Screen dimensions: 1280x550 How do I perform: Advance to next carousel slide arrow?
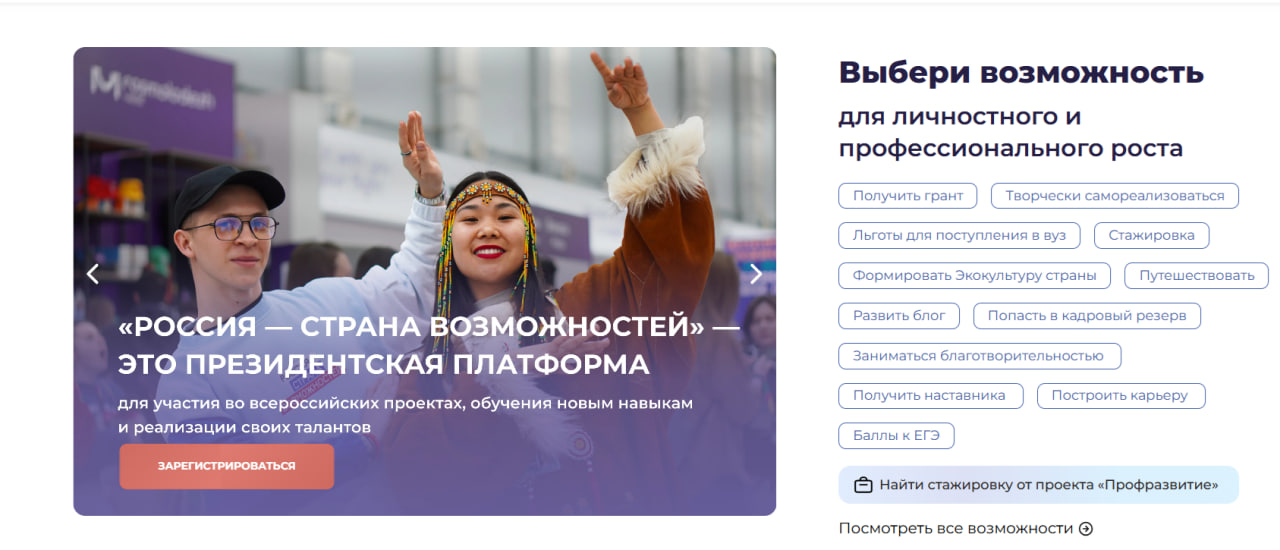756,273
